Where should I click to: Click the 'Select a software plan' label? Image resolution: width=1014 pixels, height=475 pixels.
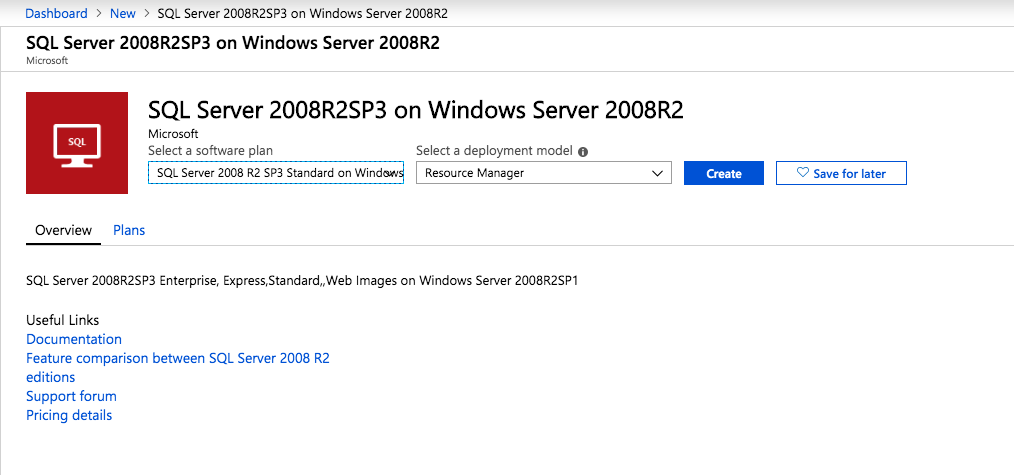[x=210, y=151]
